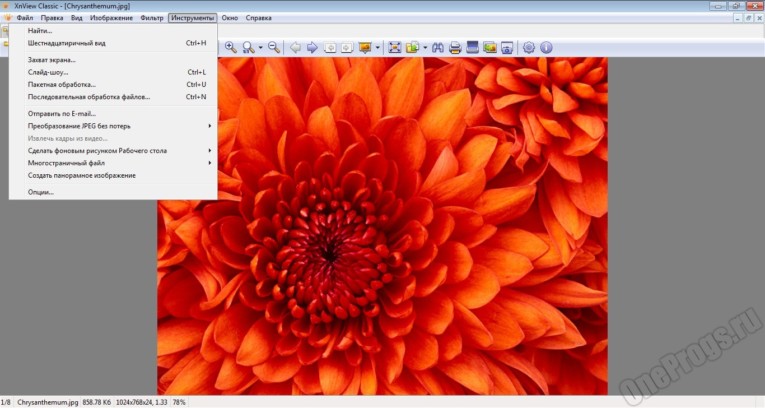Select Захват экрана... menu entry

click(113, 60)
